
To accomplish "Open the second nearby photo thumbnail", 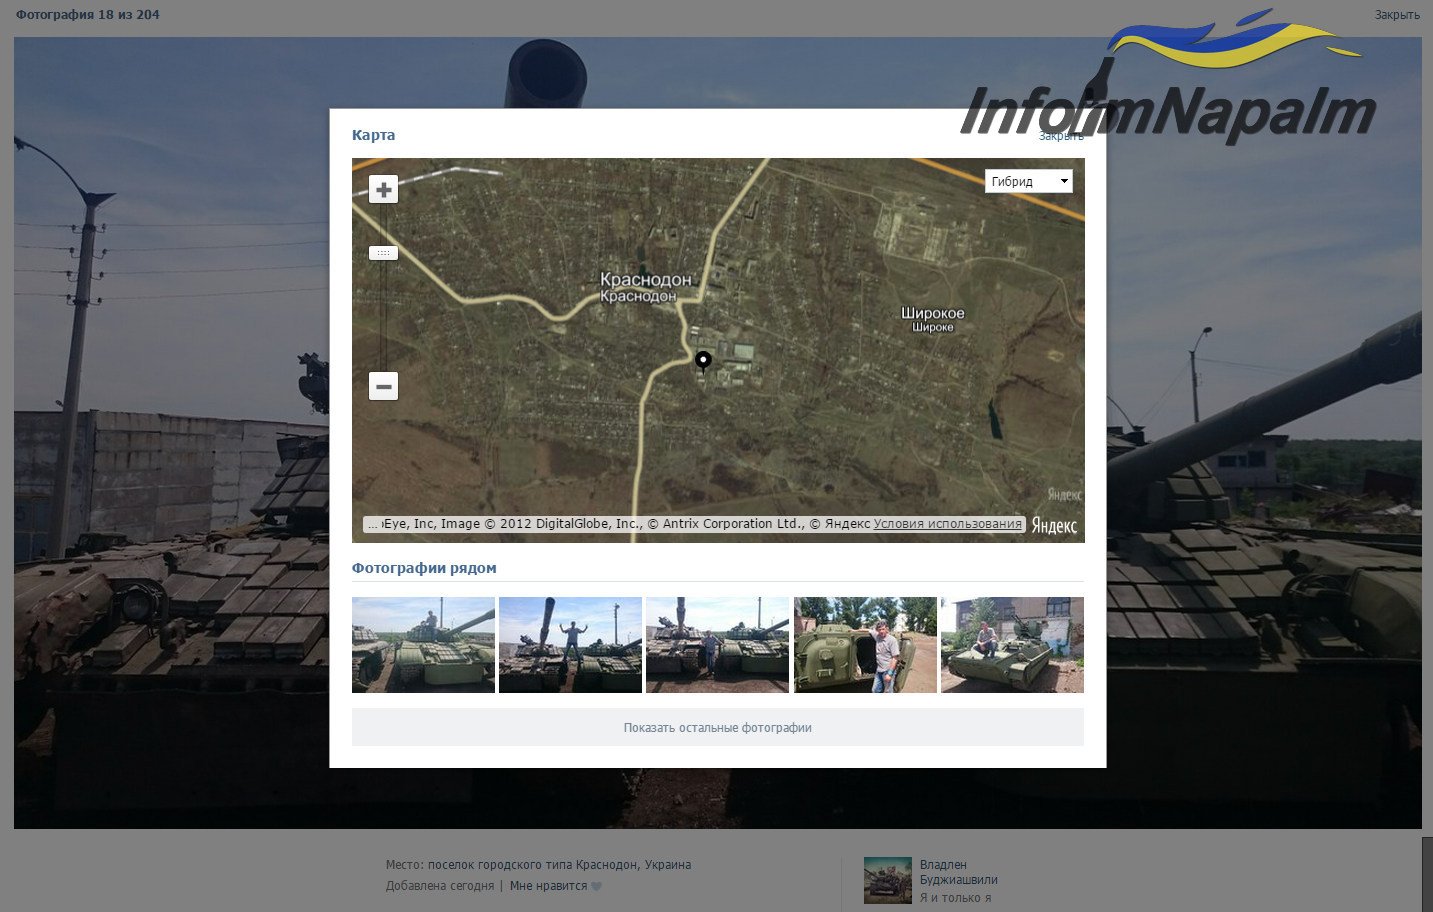I will pyautogui.click(x=570, y=645).
